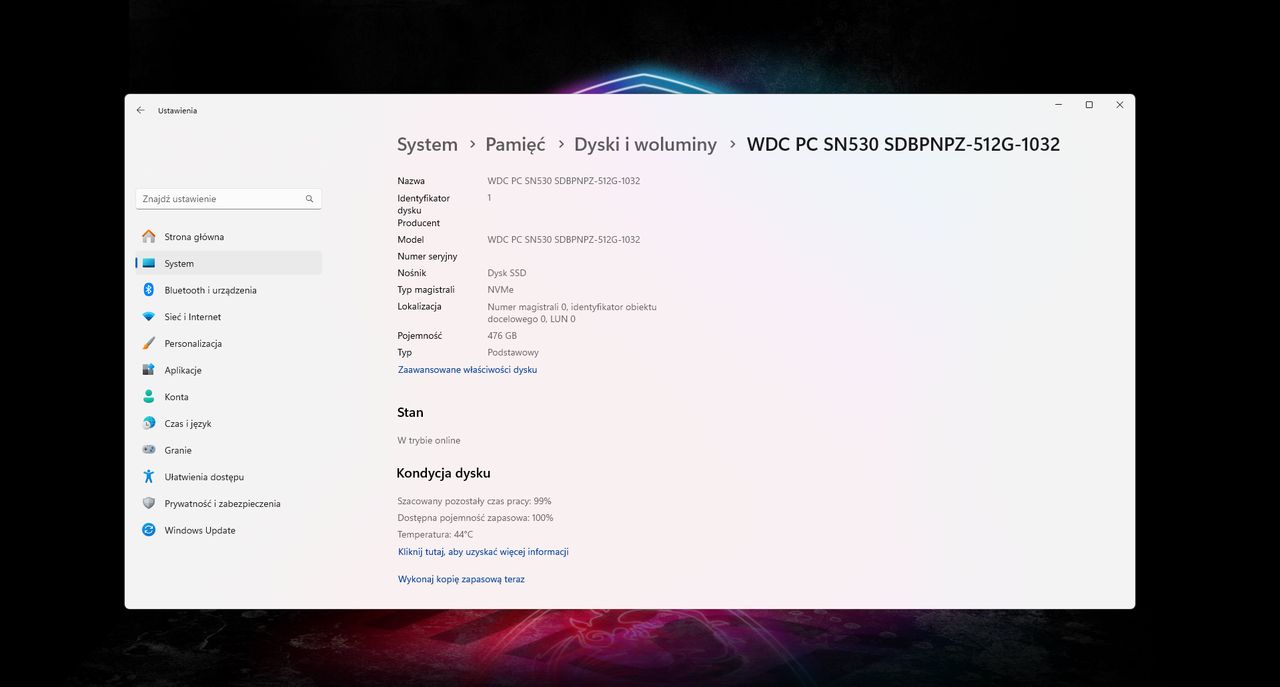Screen dimensions: 1280x687
Task: Click the System monitor icon
Action: pos(149,263)
